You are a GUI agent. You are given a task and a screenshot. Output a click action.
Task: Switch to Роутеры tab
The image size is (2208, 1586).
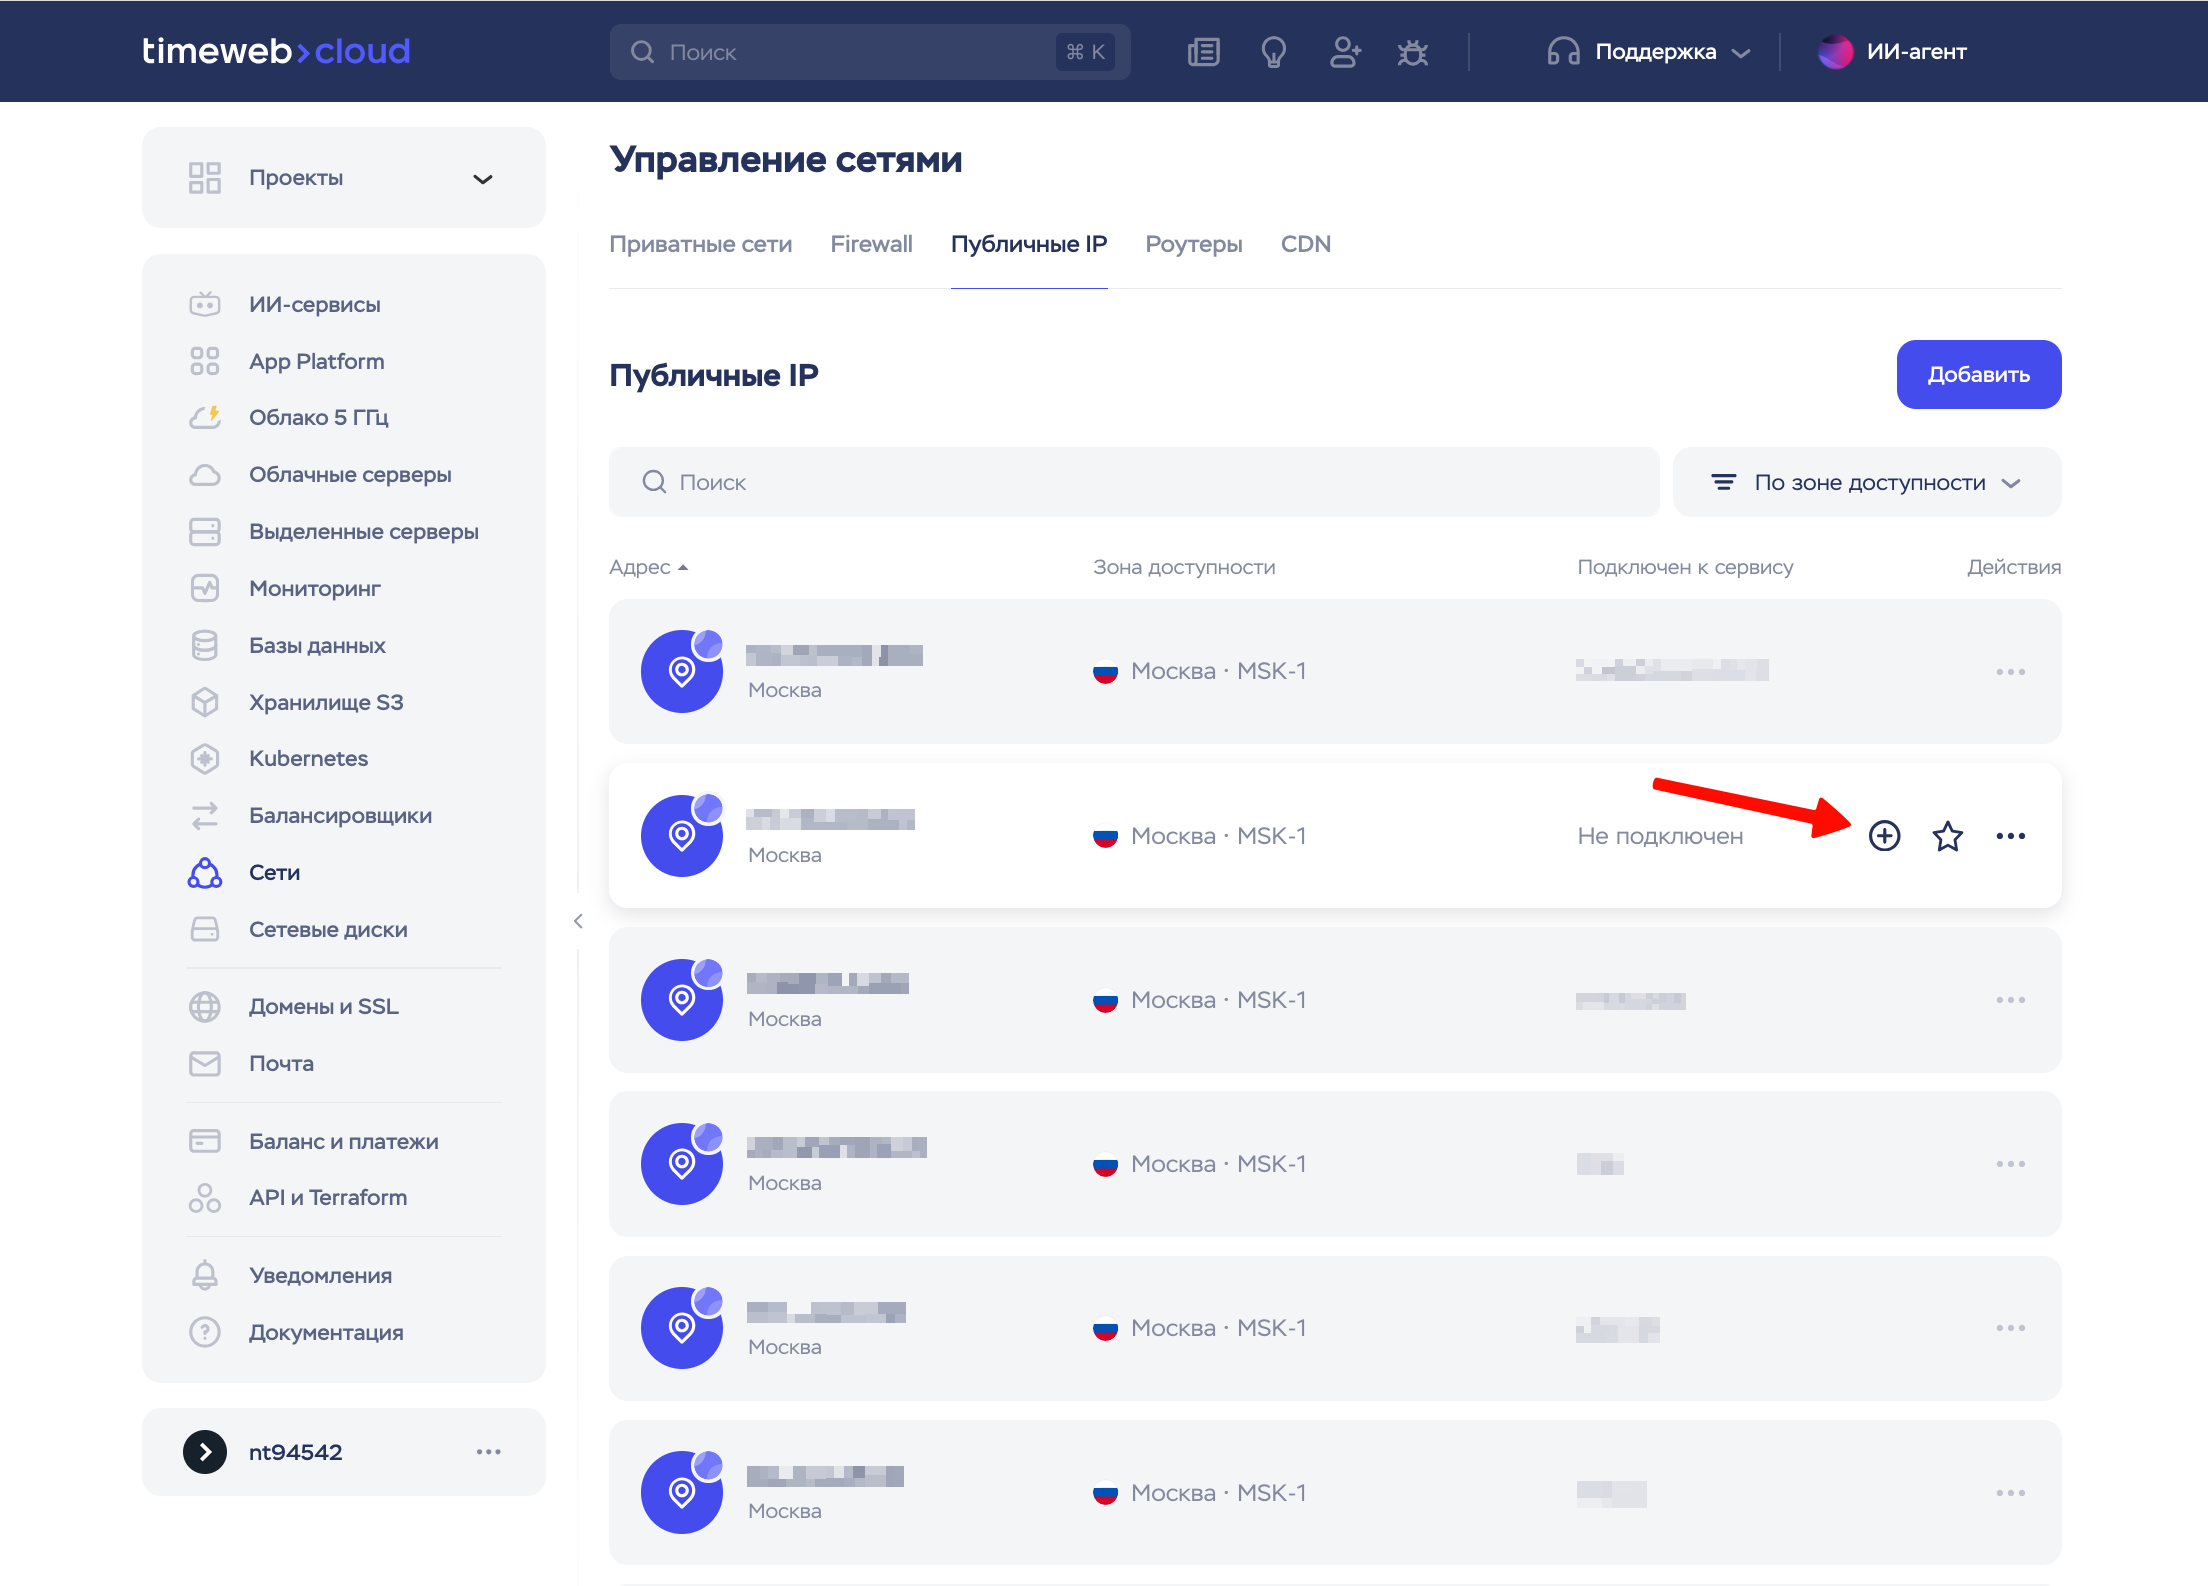pos(1193,244)
